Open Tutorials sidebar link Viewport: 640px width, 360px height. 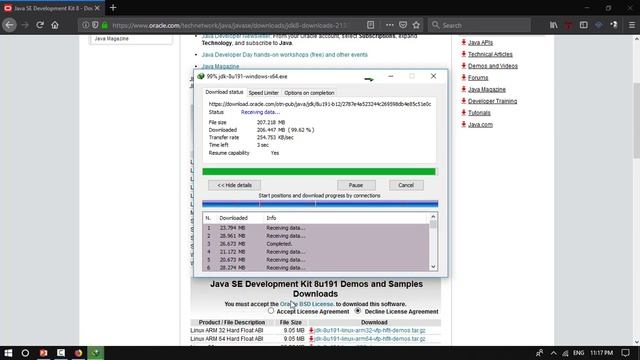[x=479, y=113]
